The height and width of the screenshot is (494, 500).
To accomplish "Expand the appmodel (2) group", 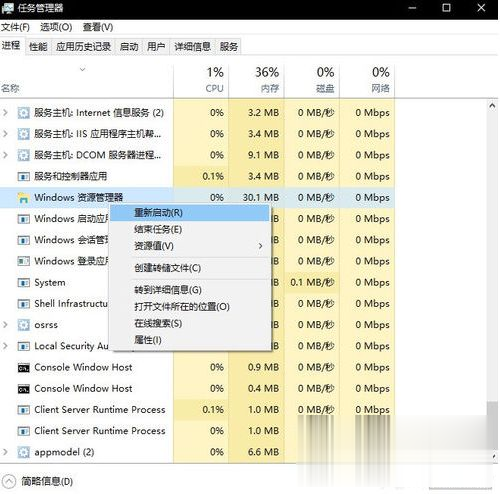I will 5,452.
